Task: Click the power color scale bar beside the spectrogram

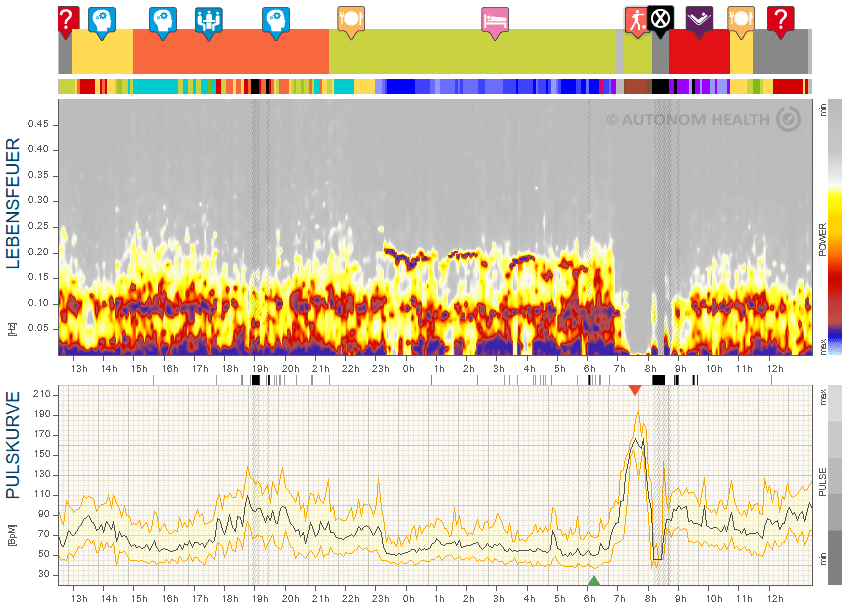Action: [835, 227]
